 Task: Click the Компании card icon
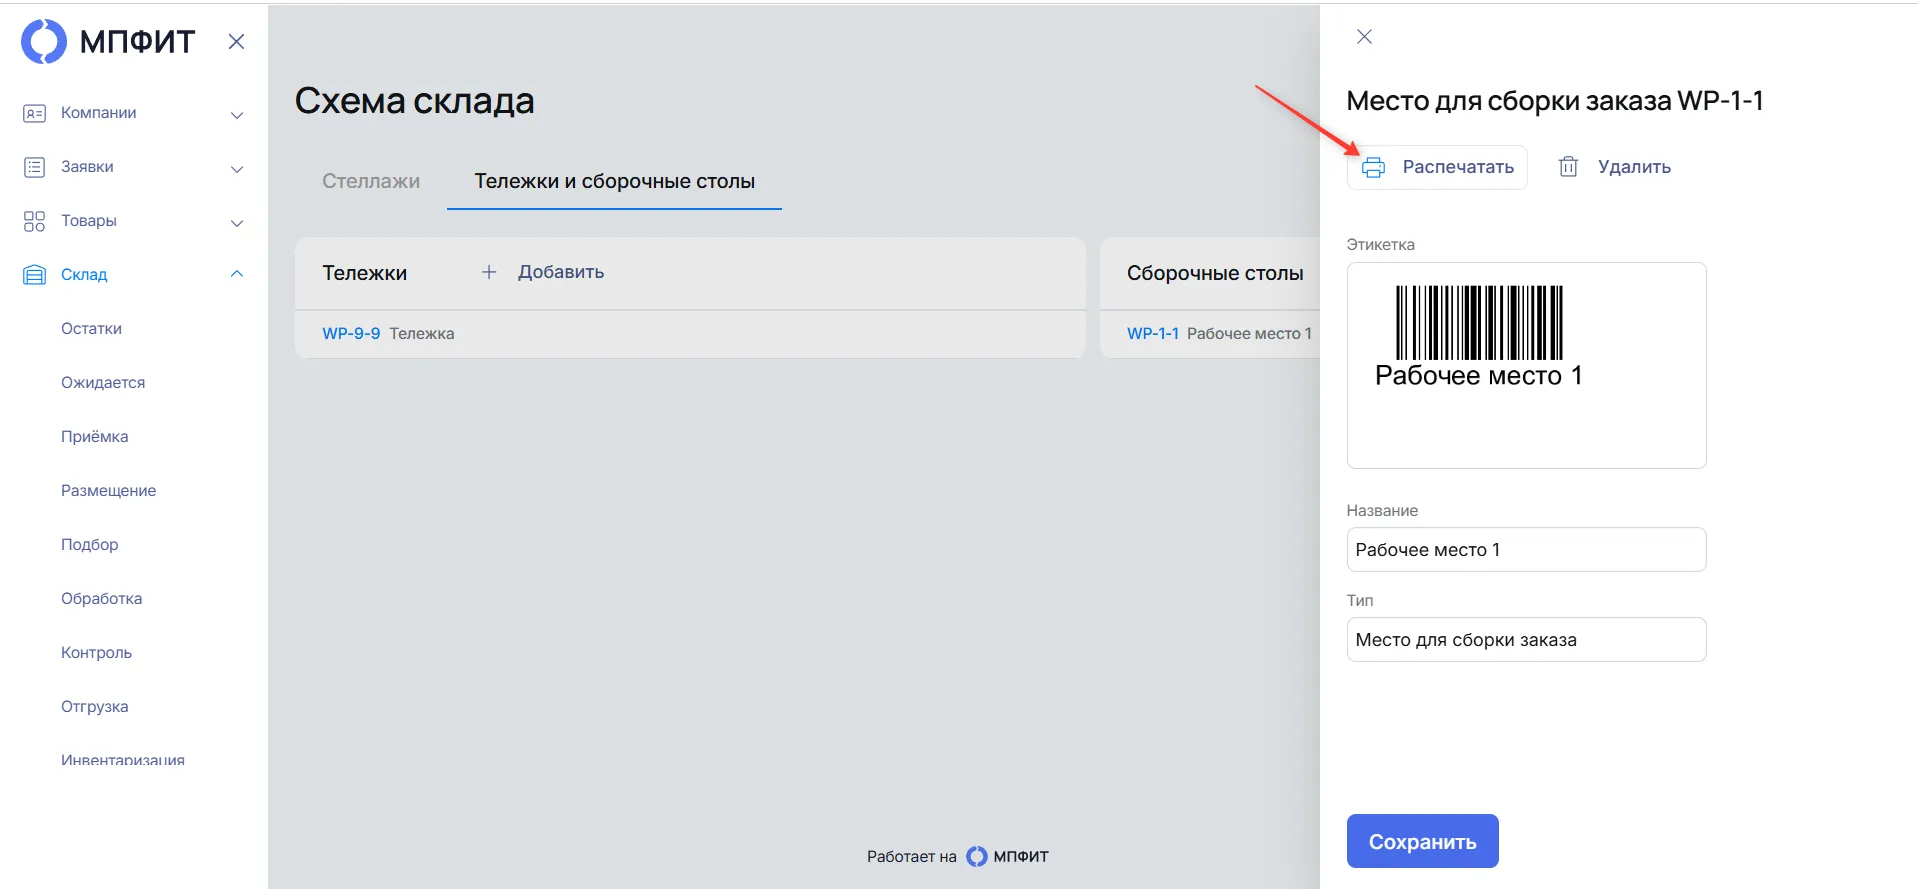[34, 113]
